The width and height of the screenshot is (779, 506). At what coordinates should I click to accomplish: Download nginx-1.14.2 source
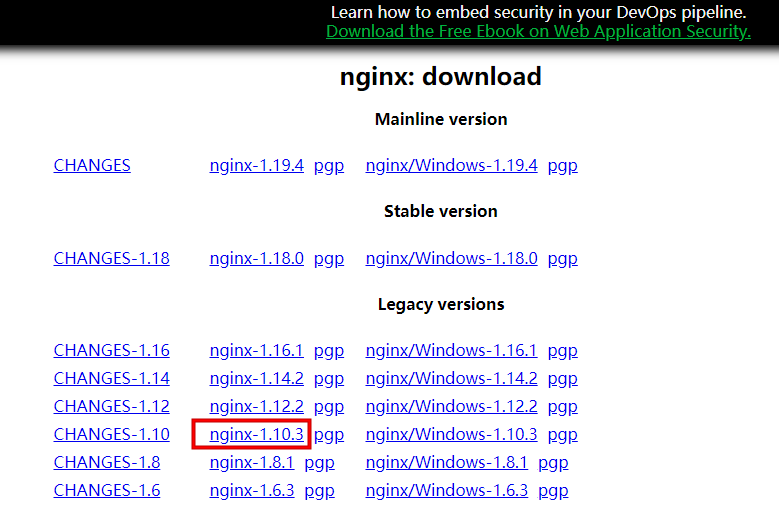coord(256,378)
